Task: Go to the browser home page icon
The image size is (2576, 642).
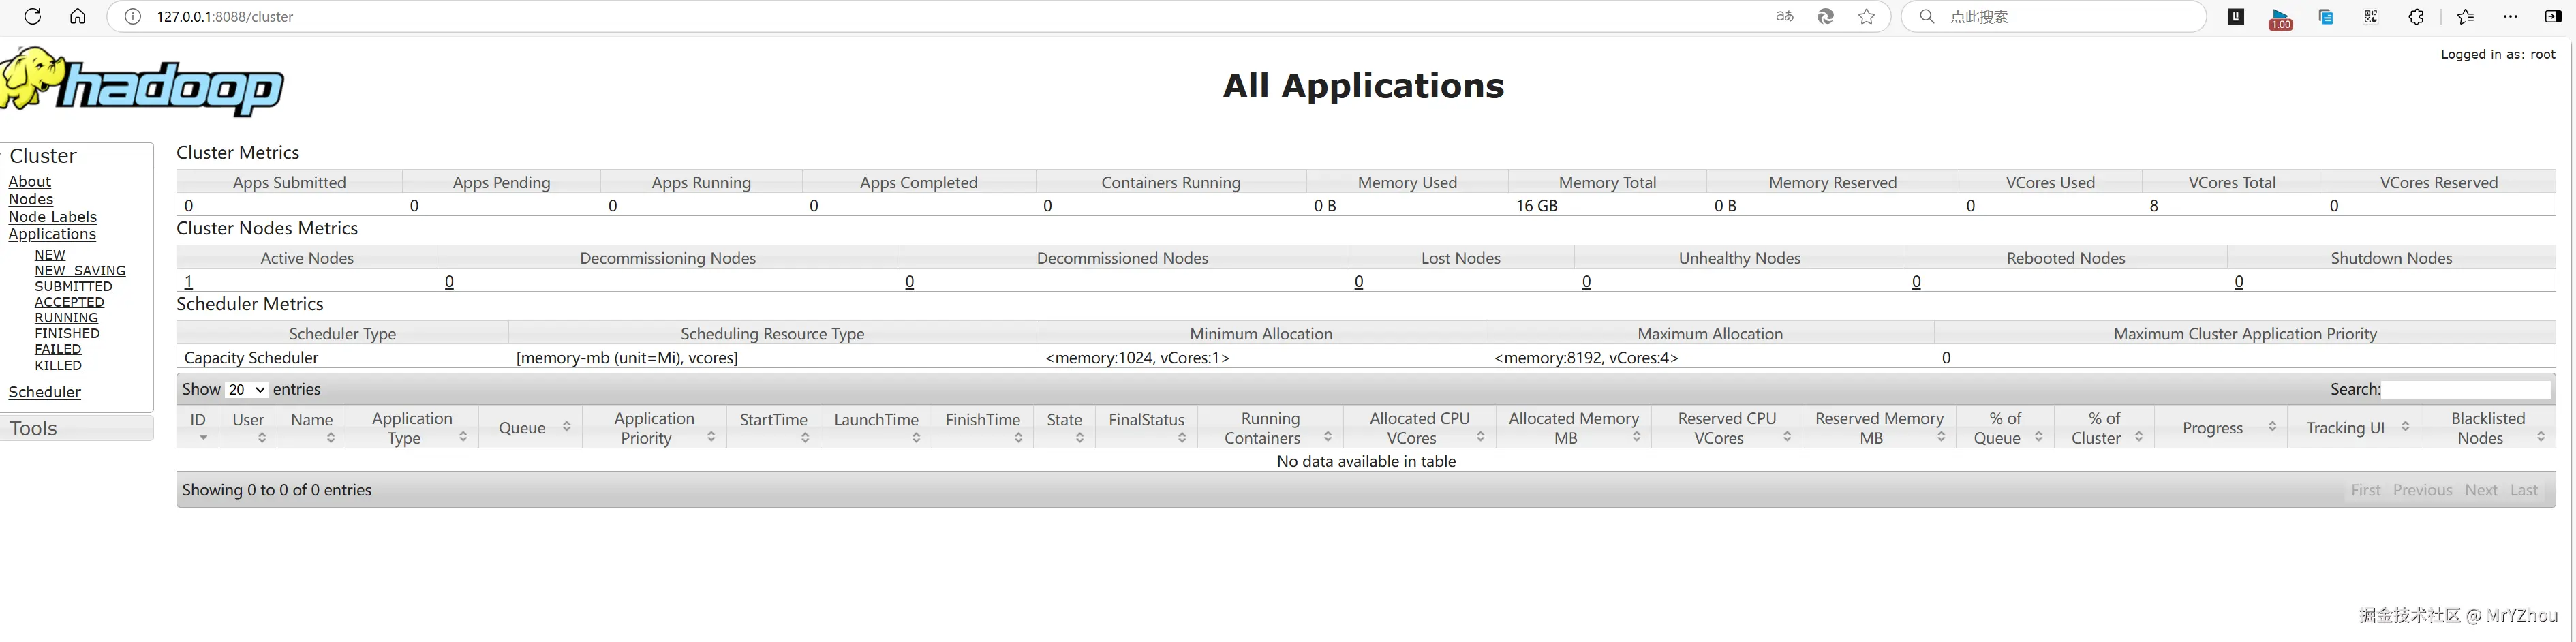Action: tap(78, 17)
